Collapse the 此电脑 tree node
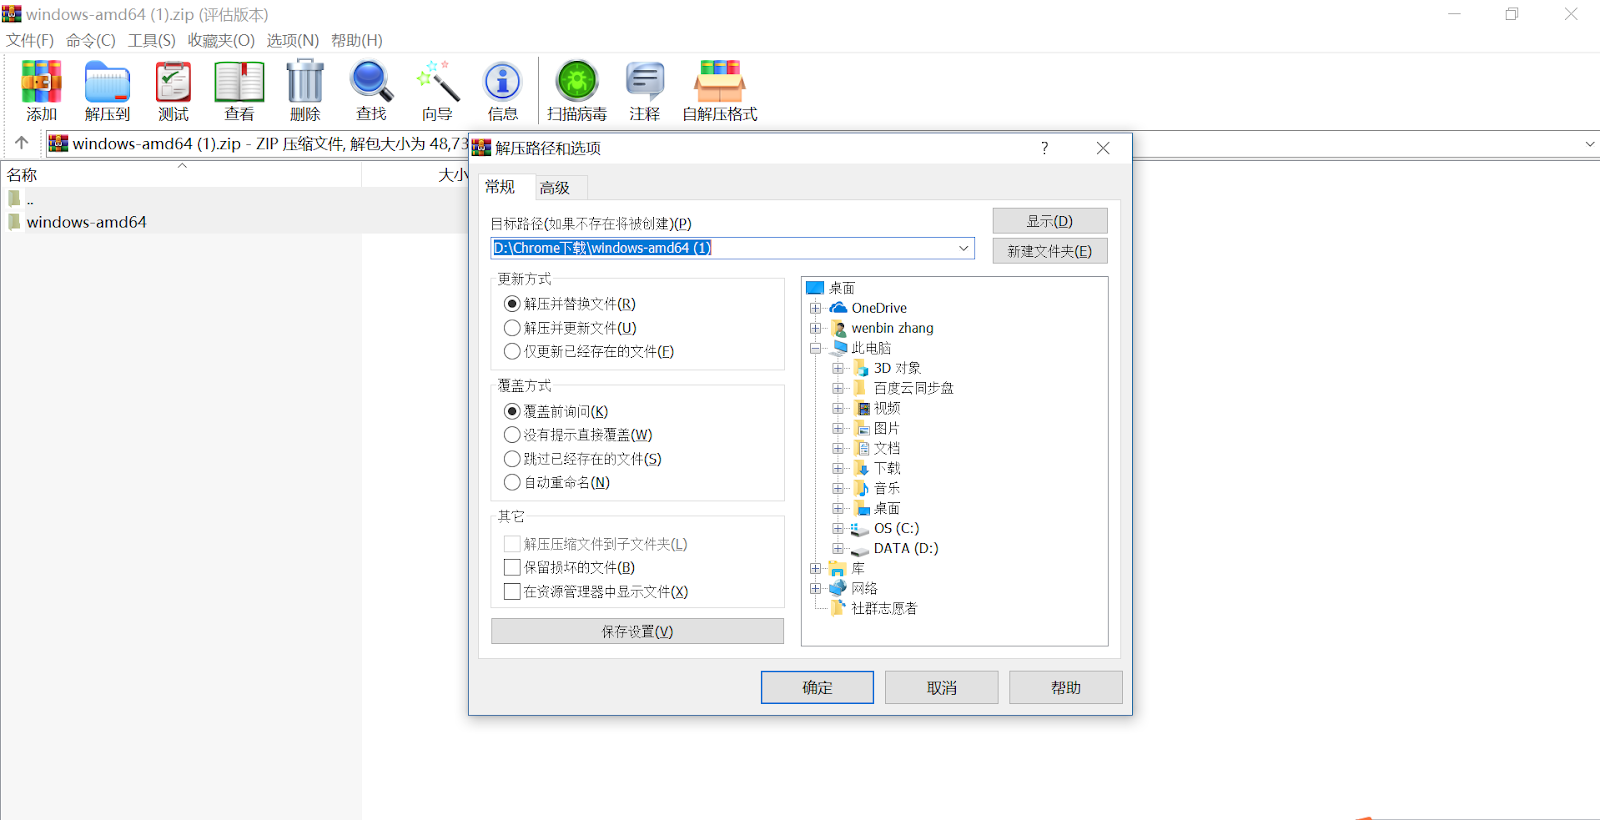This screenshot has height=820, width=1600. coord(816,348)
